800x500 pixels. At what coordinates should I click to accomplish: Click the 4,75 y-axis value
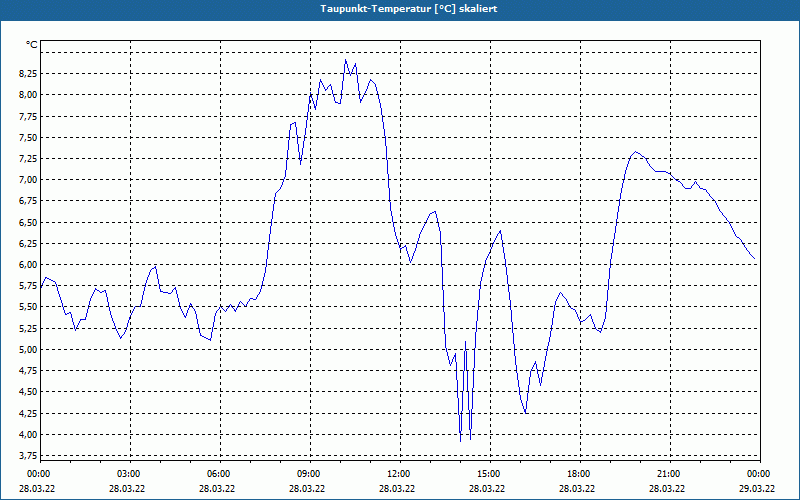(x=28, y=370)
